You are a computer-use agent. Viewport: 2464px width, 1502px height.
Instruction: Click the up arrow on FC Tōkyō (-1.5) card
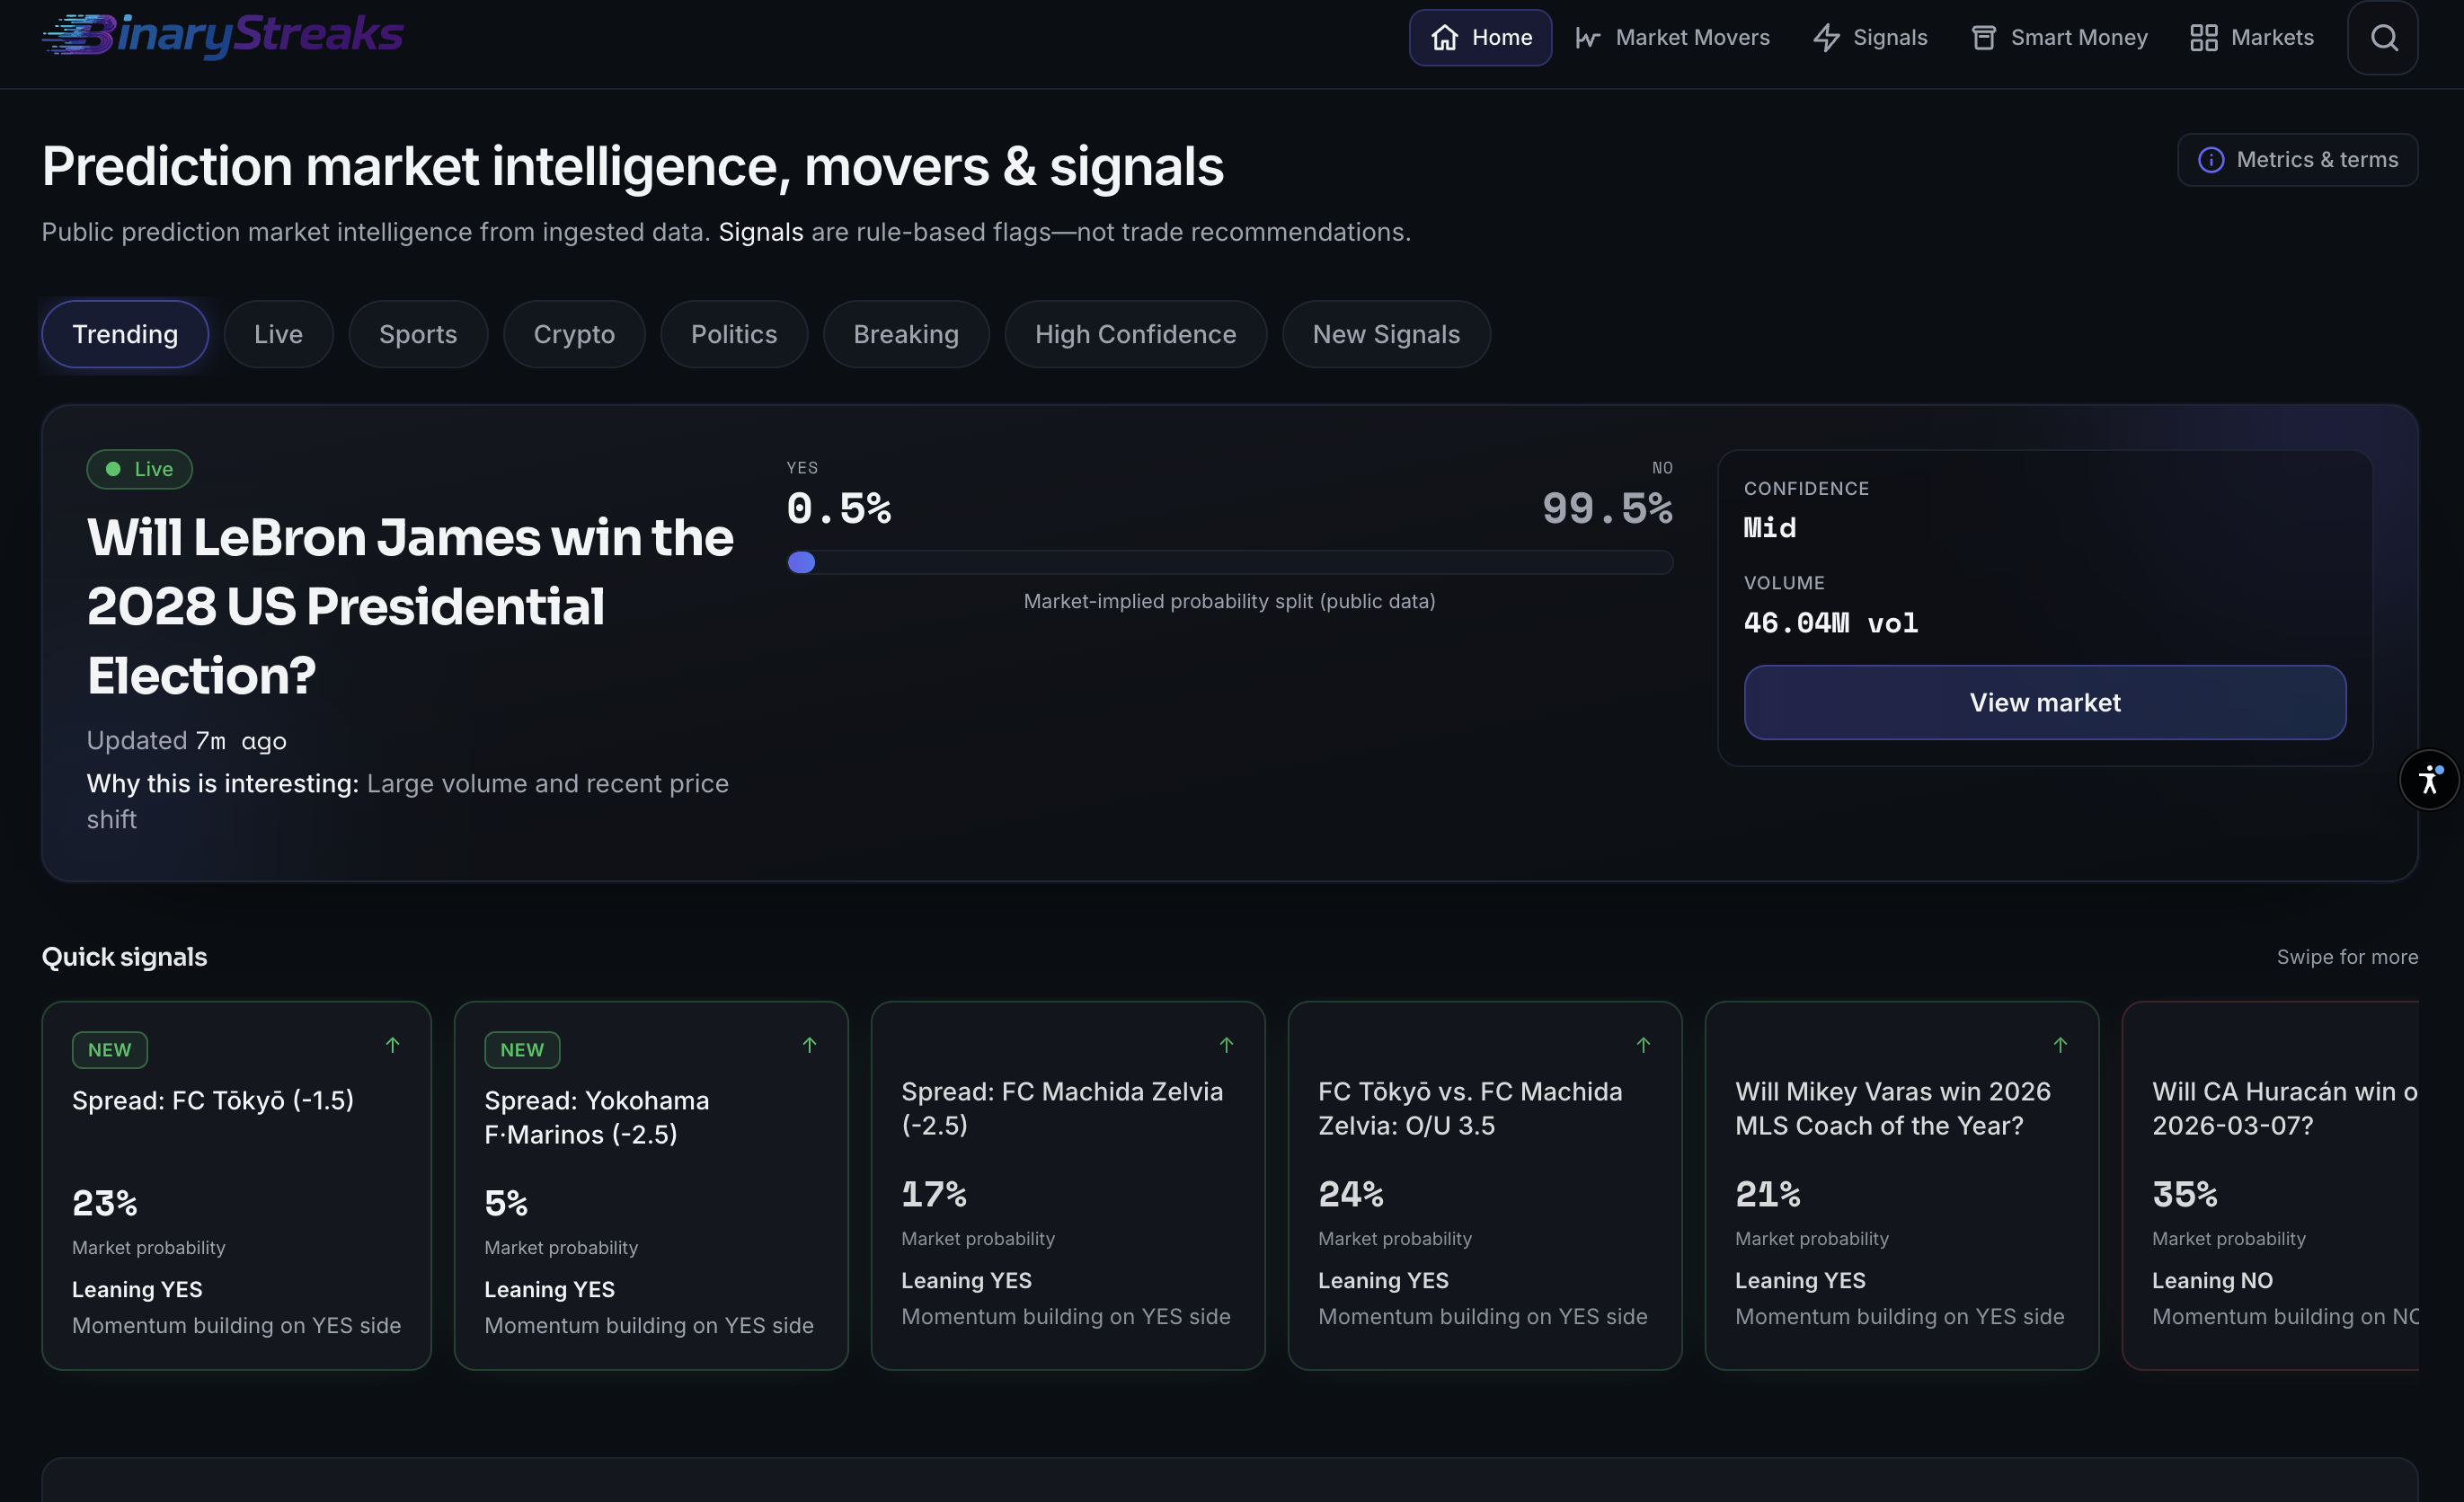(x=393, y=1045)
